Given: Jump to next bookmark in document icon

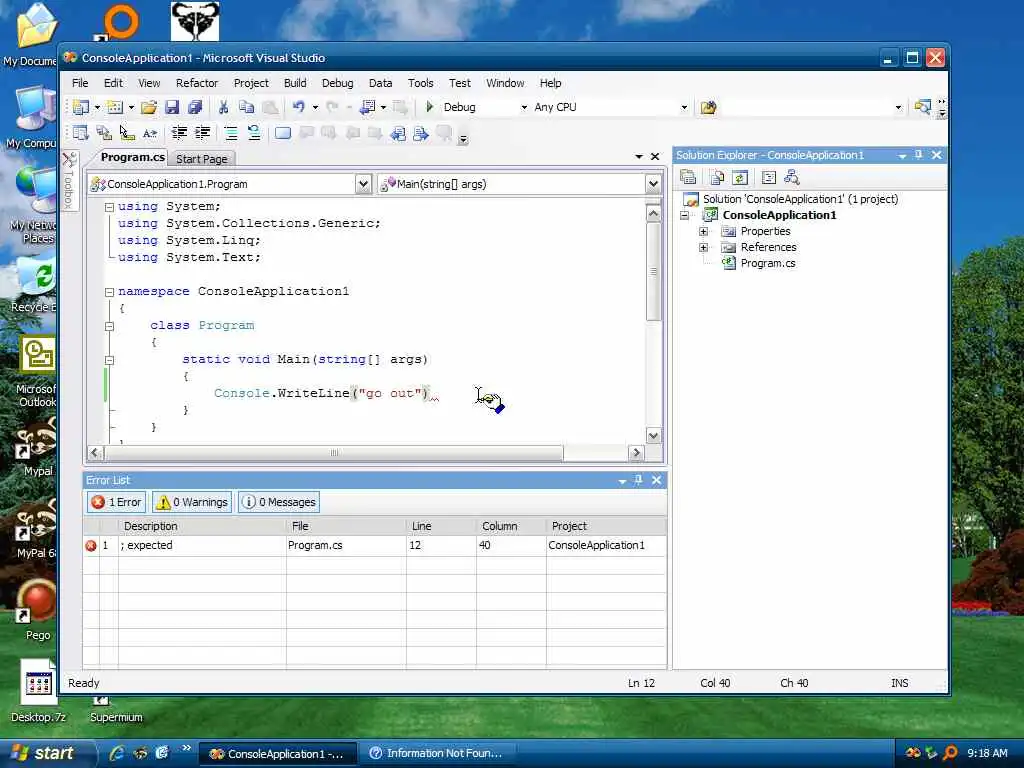Looking at the screenshot, I should pyautogui.click(x=421, y=133).
